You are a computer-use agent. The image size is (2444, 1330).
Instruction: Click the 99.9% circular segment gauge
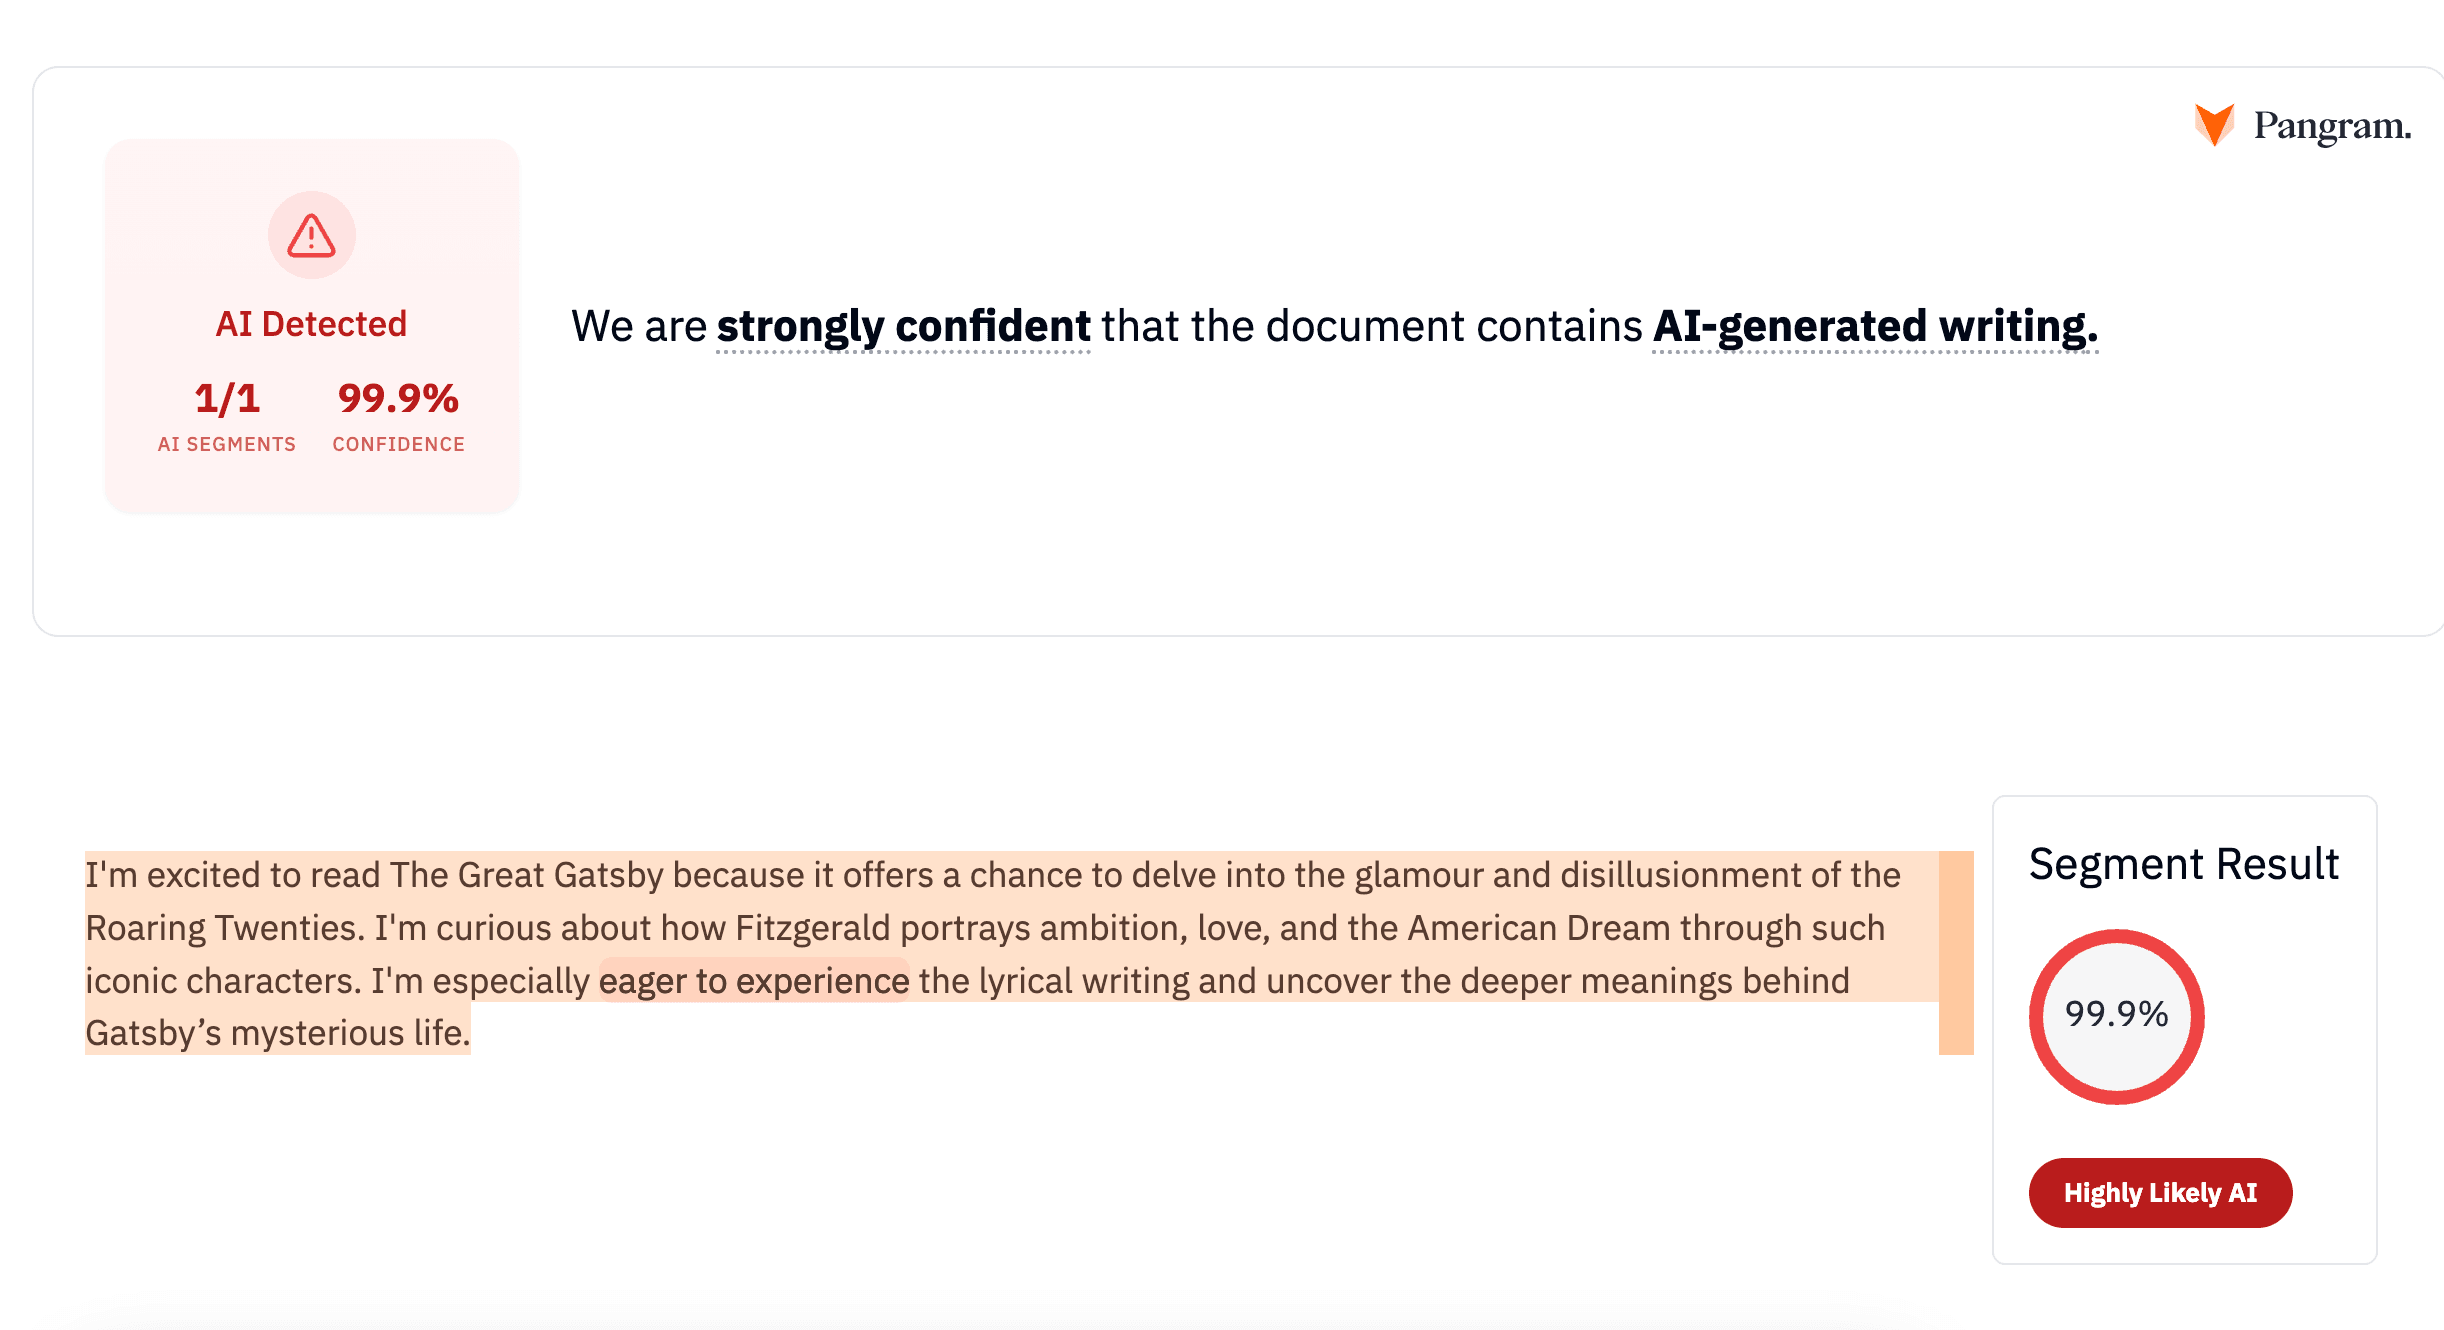click(x=2116, y=1016)
